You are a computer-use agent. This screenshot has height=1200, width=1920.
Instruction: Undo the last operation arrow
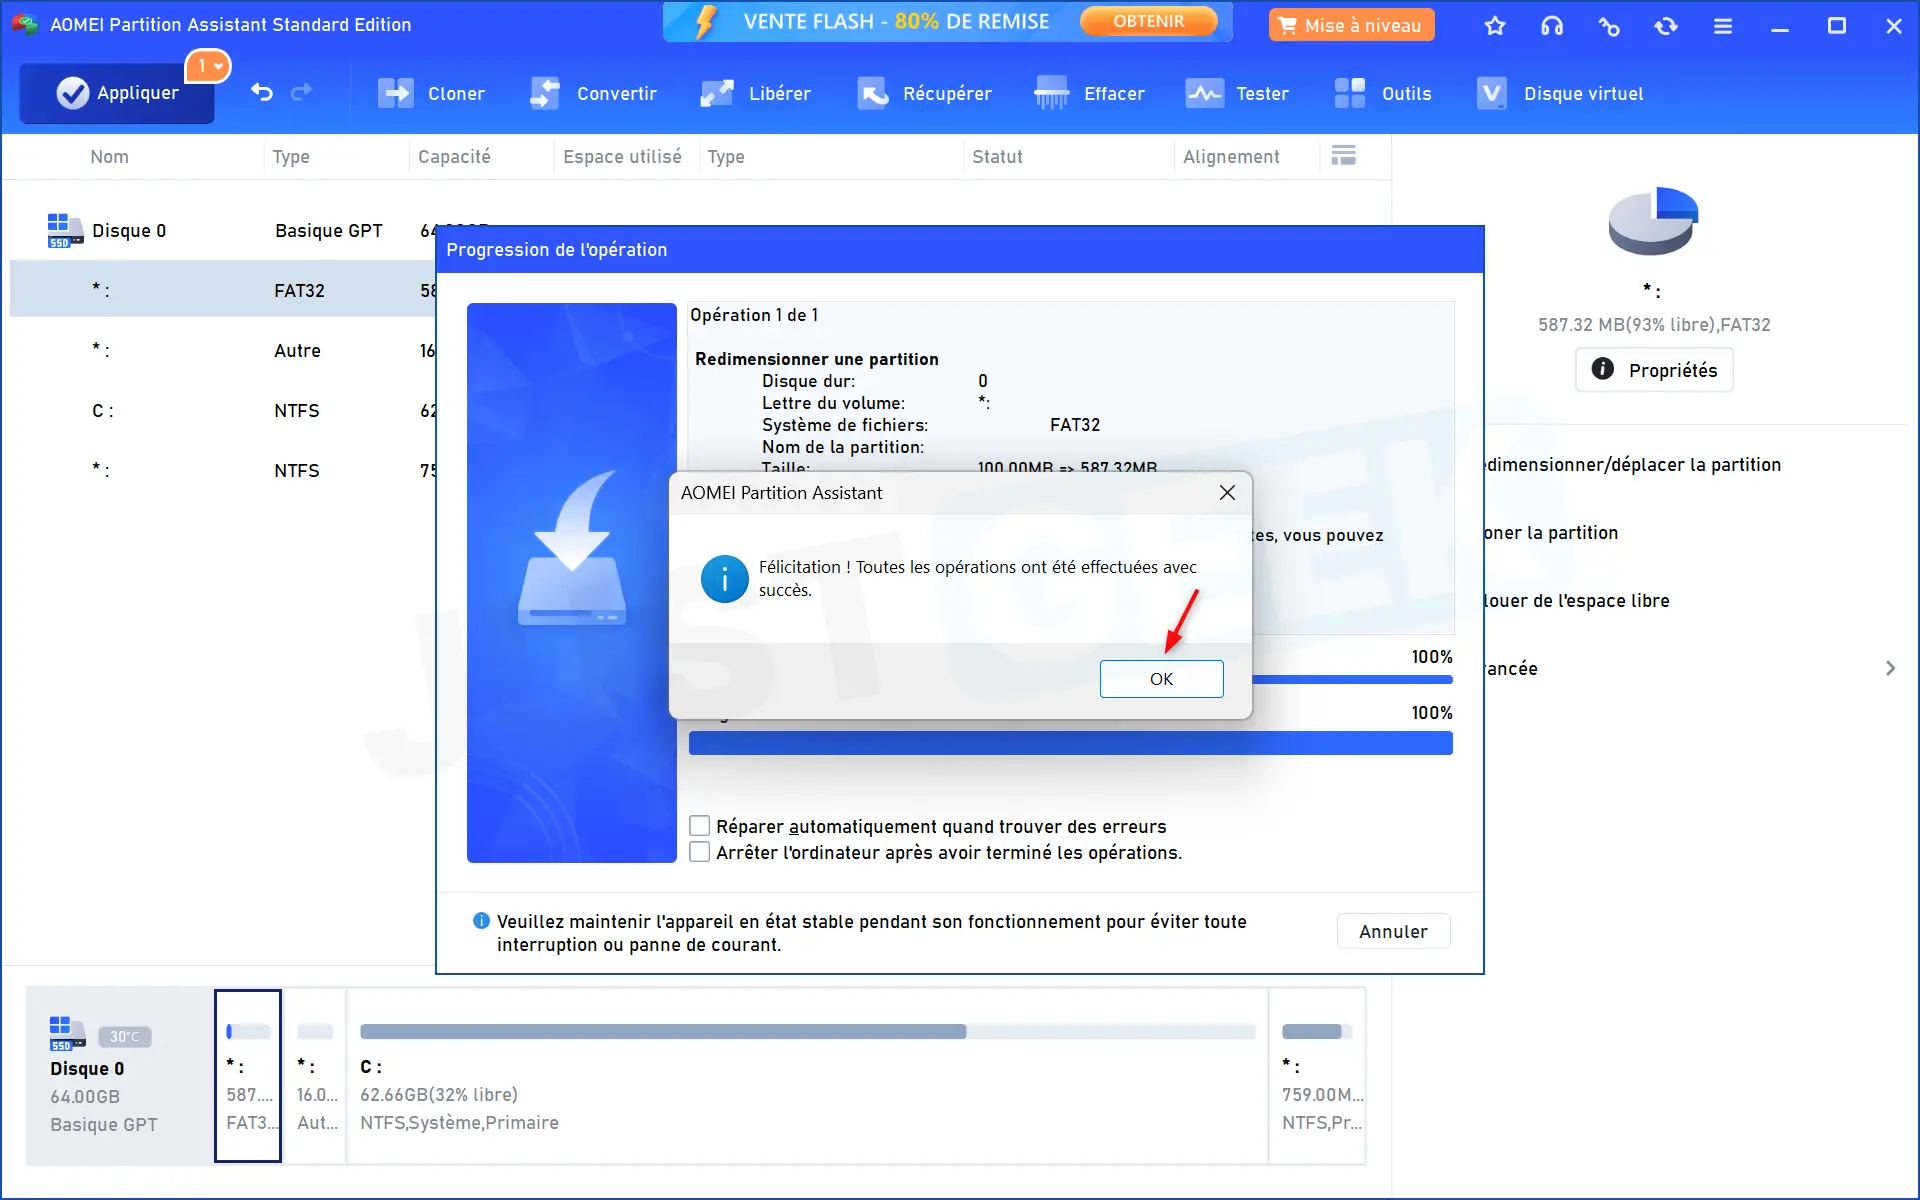pyautogui.click(x=262, y=93)
